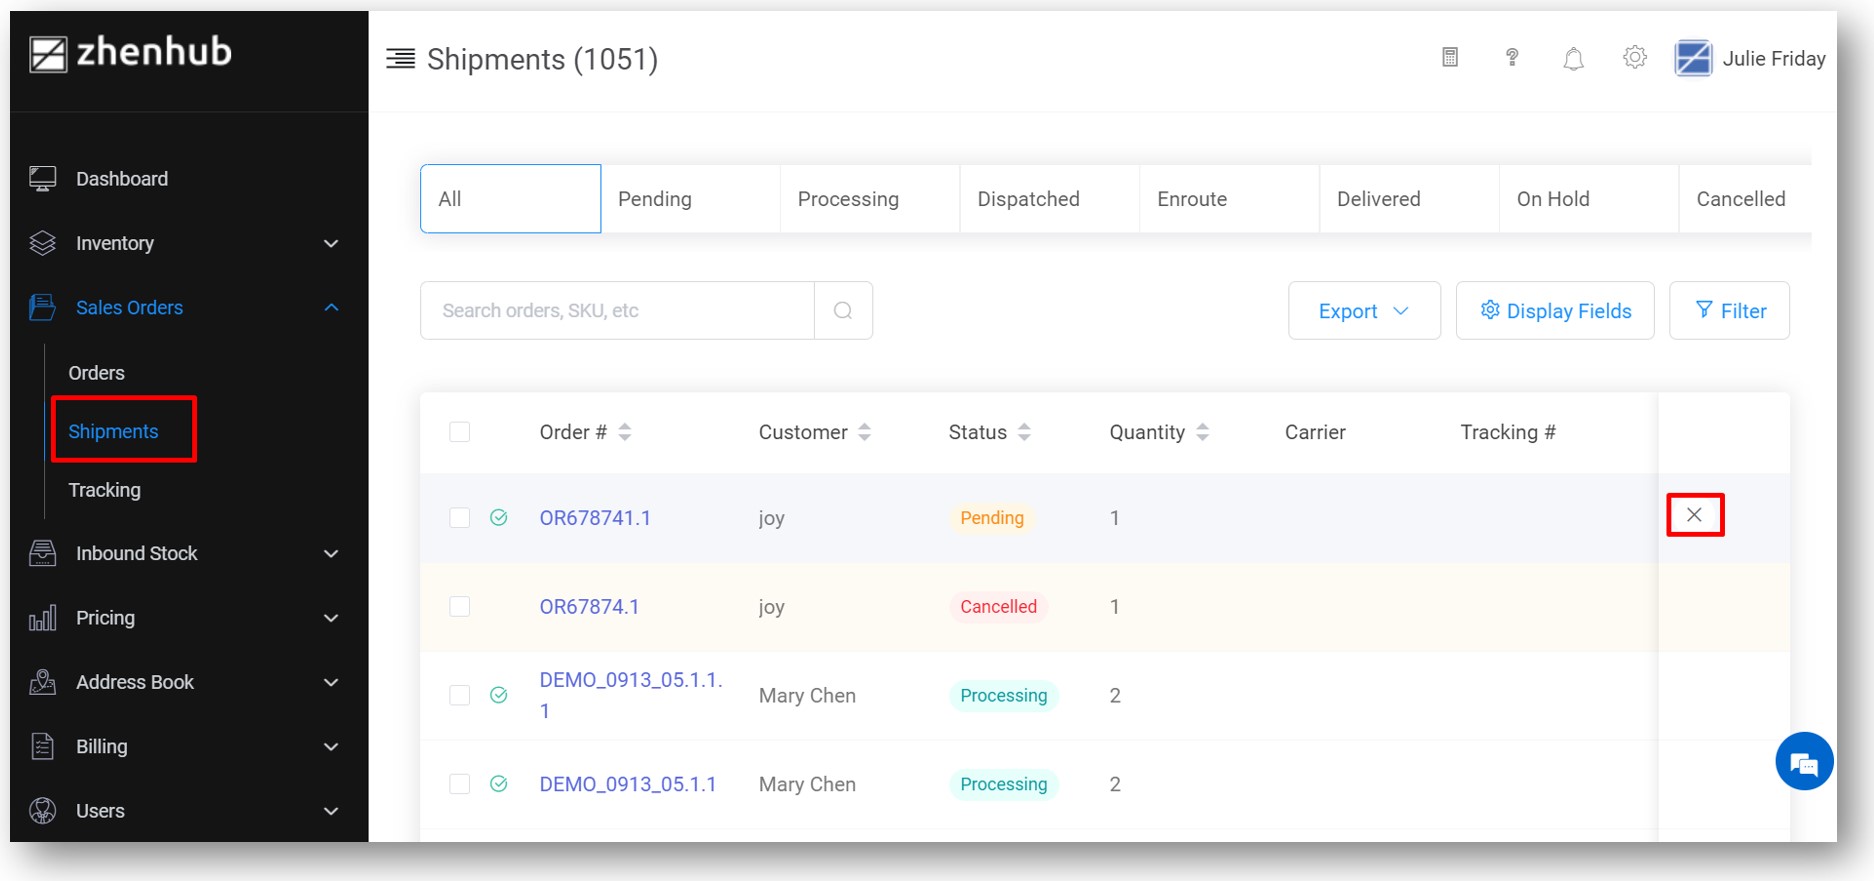The image size is (1874, 881).
Task: Select the checkbox for order OR678741.1
Action: pos(460,518)
